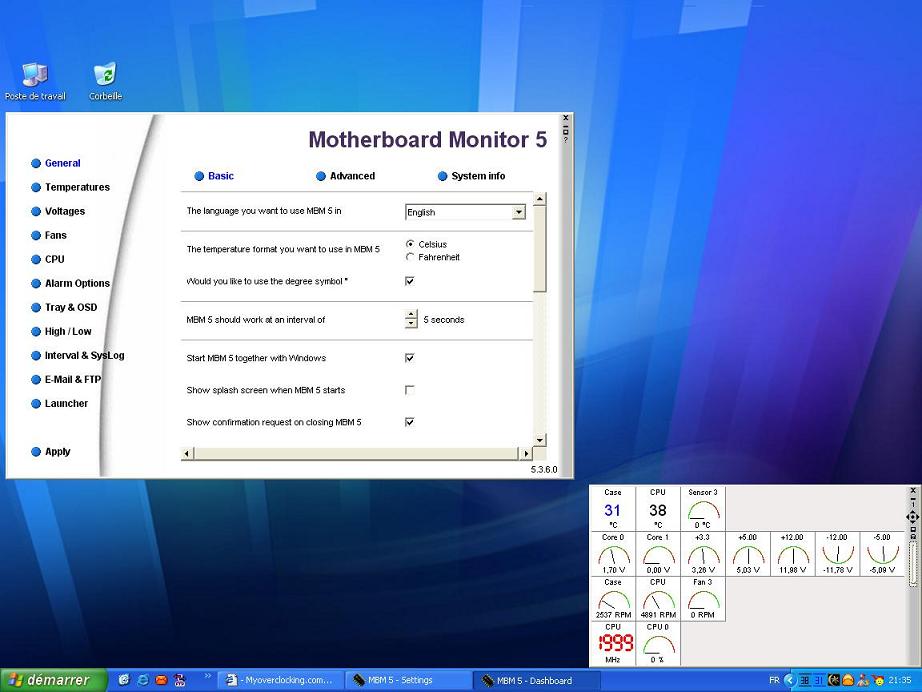This screenshot has height=692, width=922.
Task: Click the MBM temperature 38 tray icon
Action: tap(805, 680)
